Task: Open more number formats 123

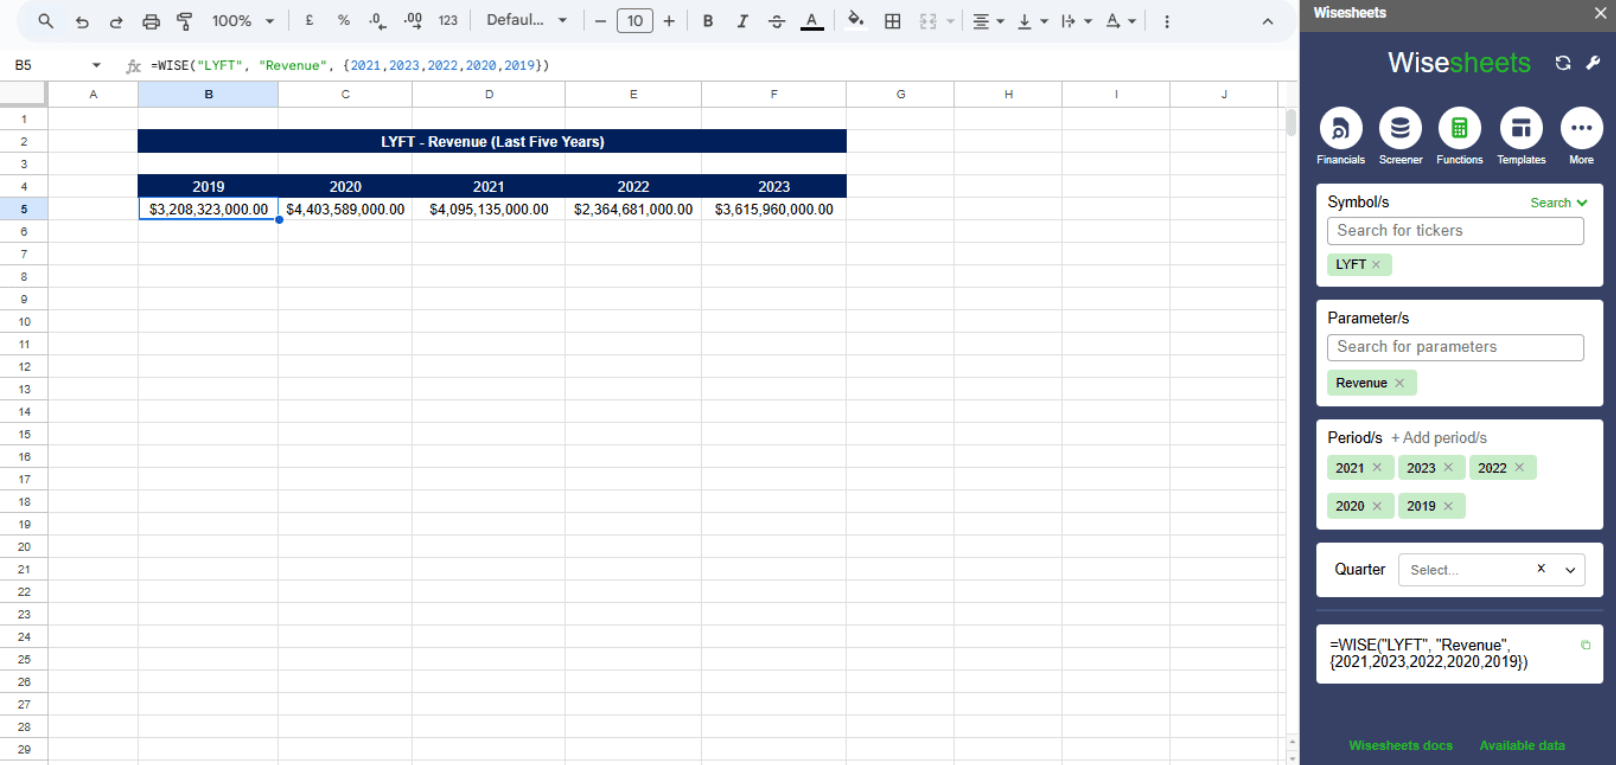Action: tap(448, 20)
